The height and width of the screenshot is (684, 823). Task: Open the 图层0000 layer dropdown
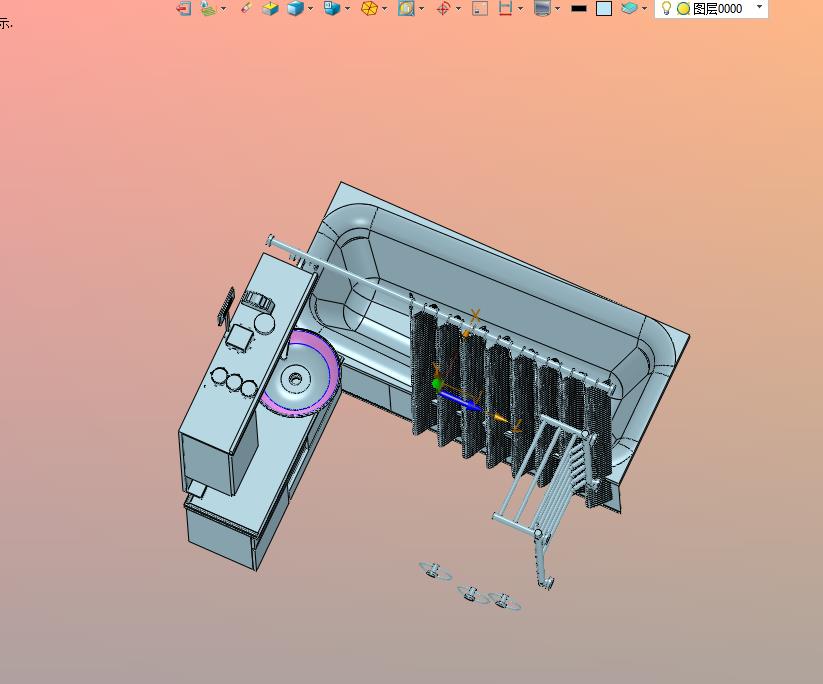(x=759, y=7)
